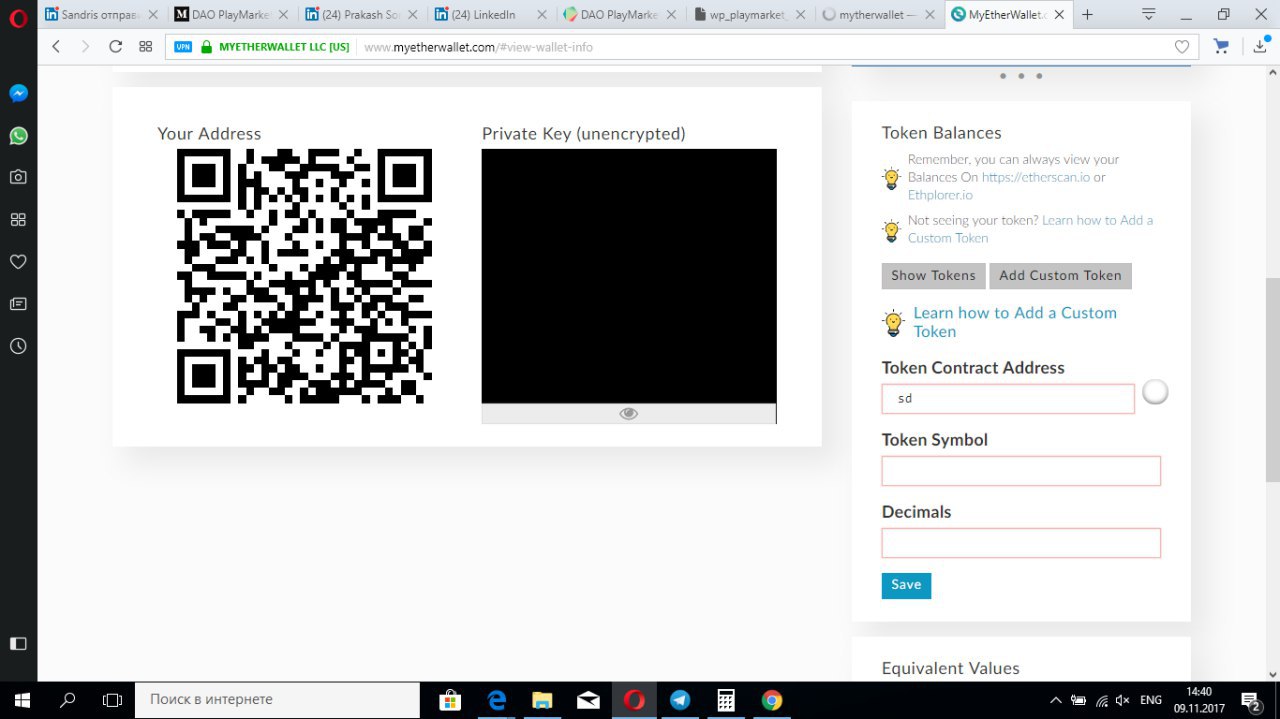The width and height of the screenshot is (1280, 719).
Task: Open Mail app from taskbar
Action: (x=588, y=700)
